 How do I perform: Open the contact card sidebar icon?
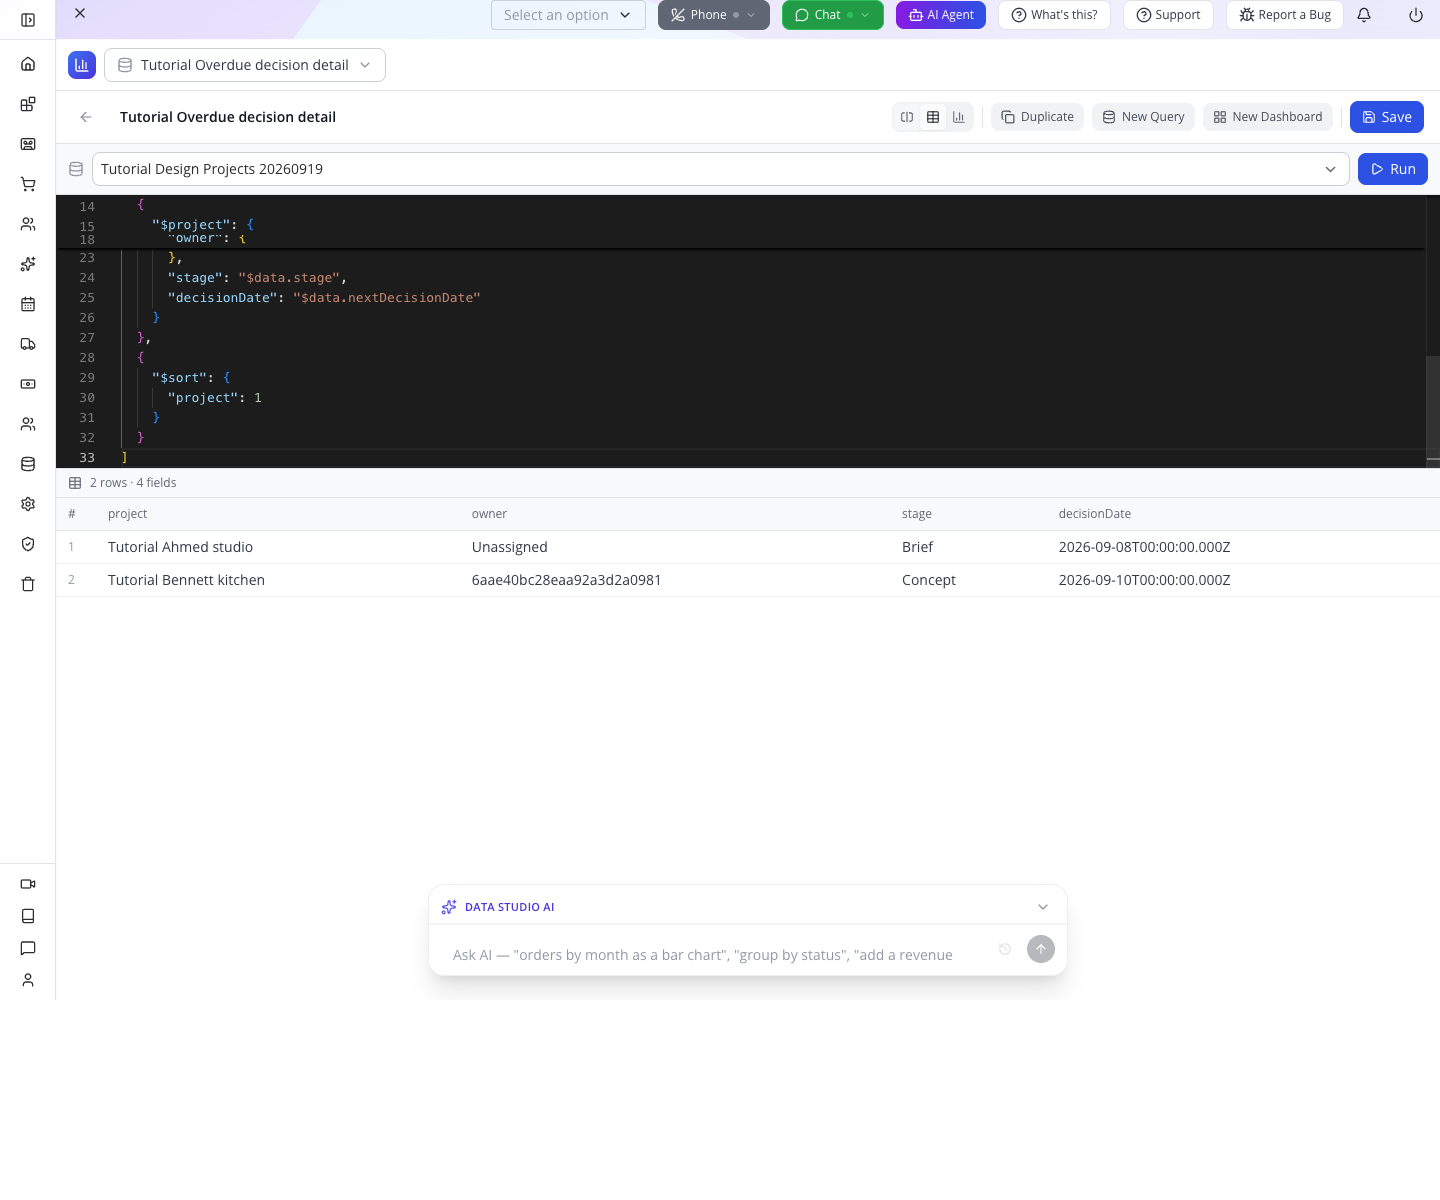coord(28,144)
